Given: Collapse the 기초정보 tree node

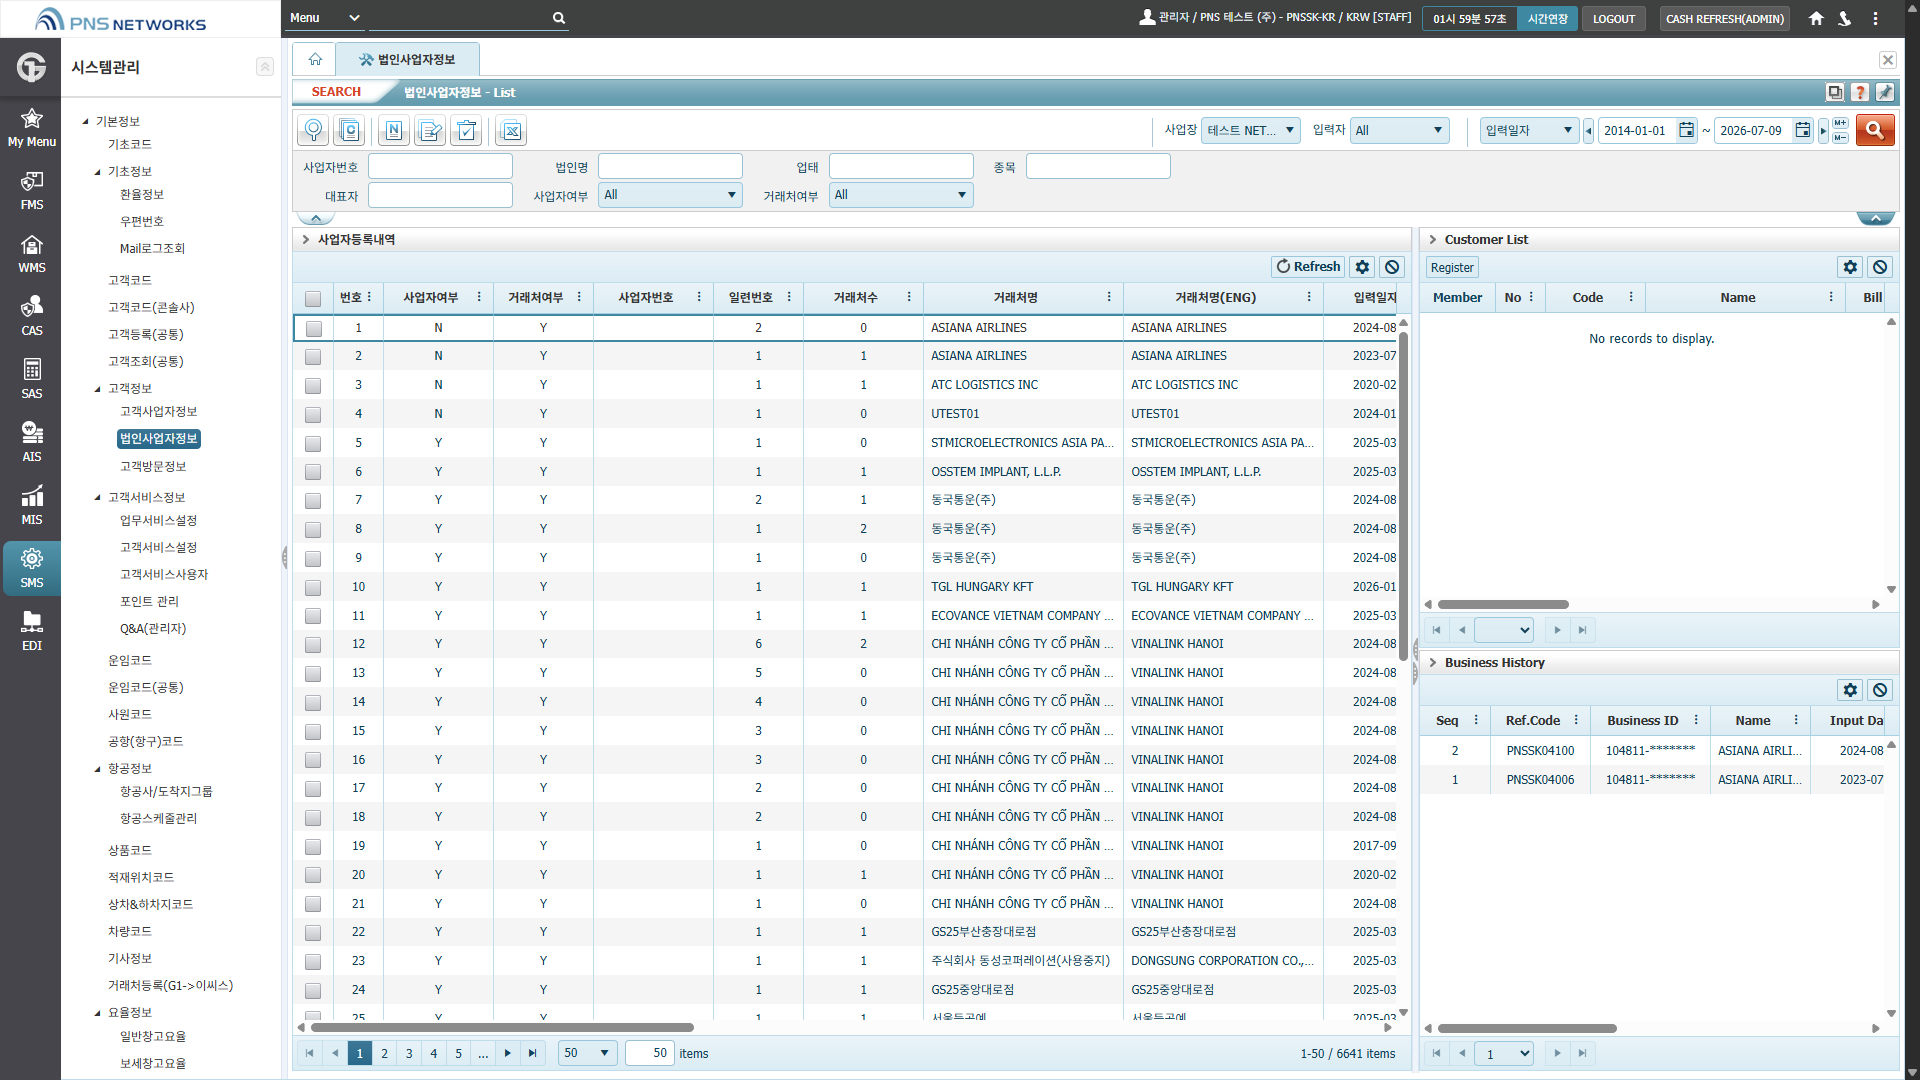Looking at the screenshot, I should point(98,172).
